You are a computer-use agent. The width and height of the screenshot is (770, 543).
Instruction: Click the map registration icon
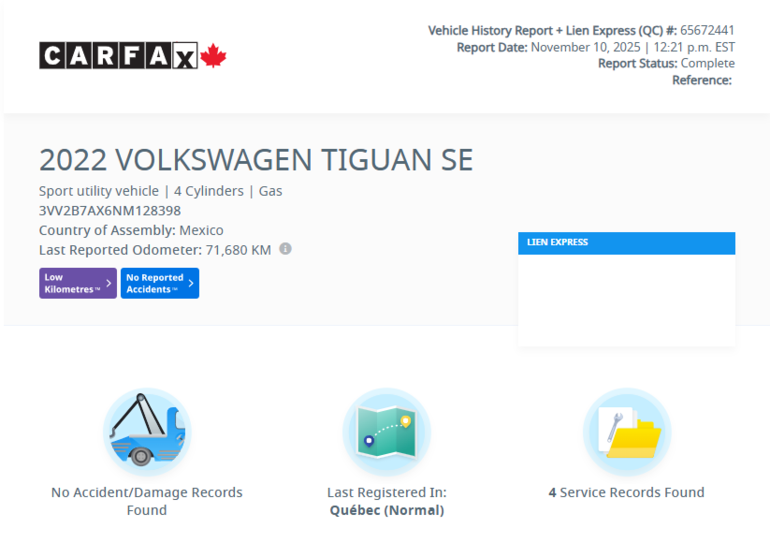[x=386, y=431]
